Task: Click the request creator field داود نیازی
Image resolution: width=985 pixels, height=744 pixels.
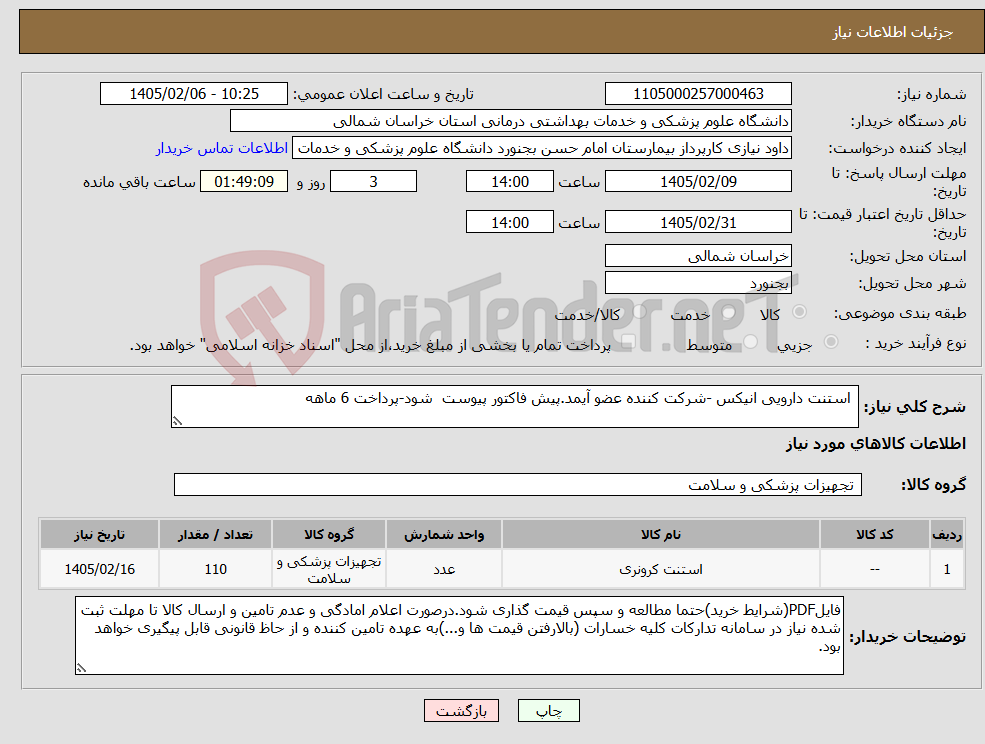Action: click(541, 148)
